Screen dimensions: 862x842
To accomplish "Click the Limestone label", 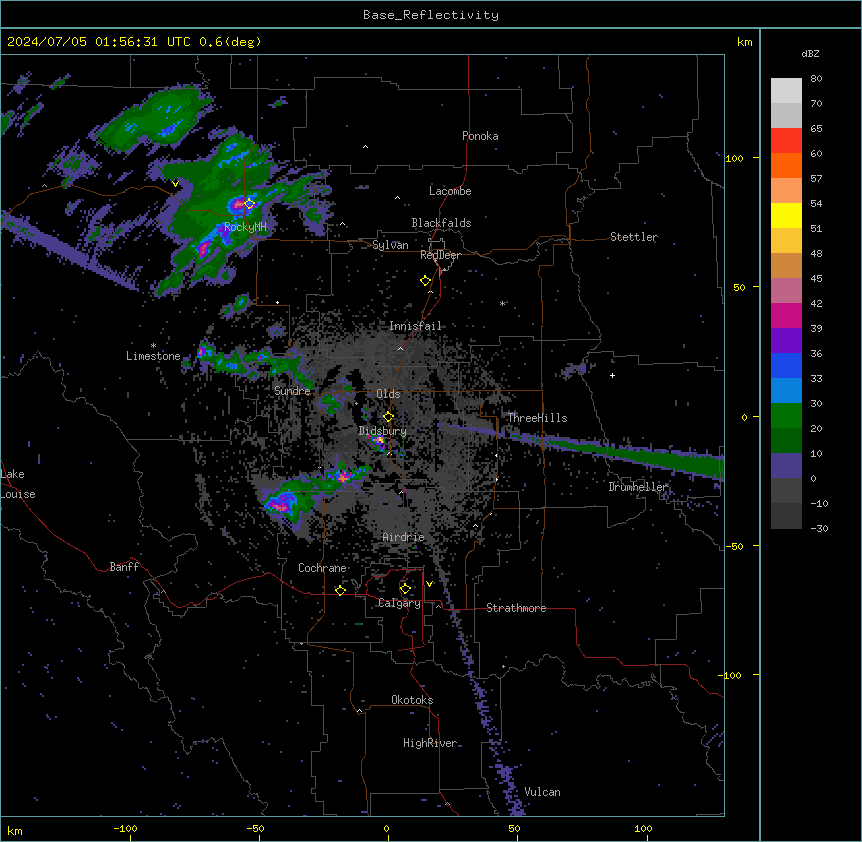I will tap(153, 356).
